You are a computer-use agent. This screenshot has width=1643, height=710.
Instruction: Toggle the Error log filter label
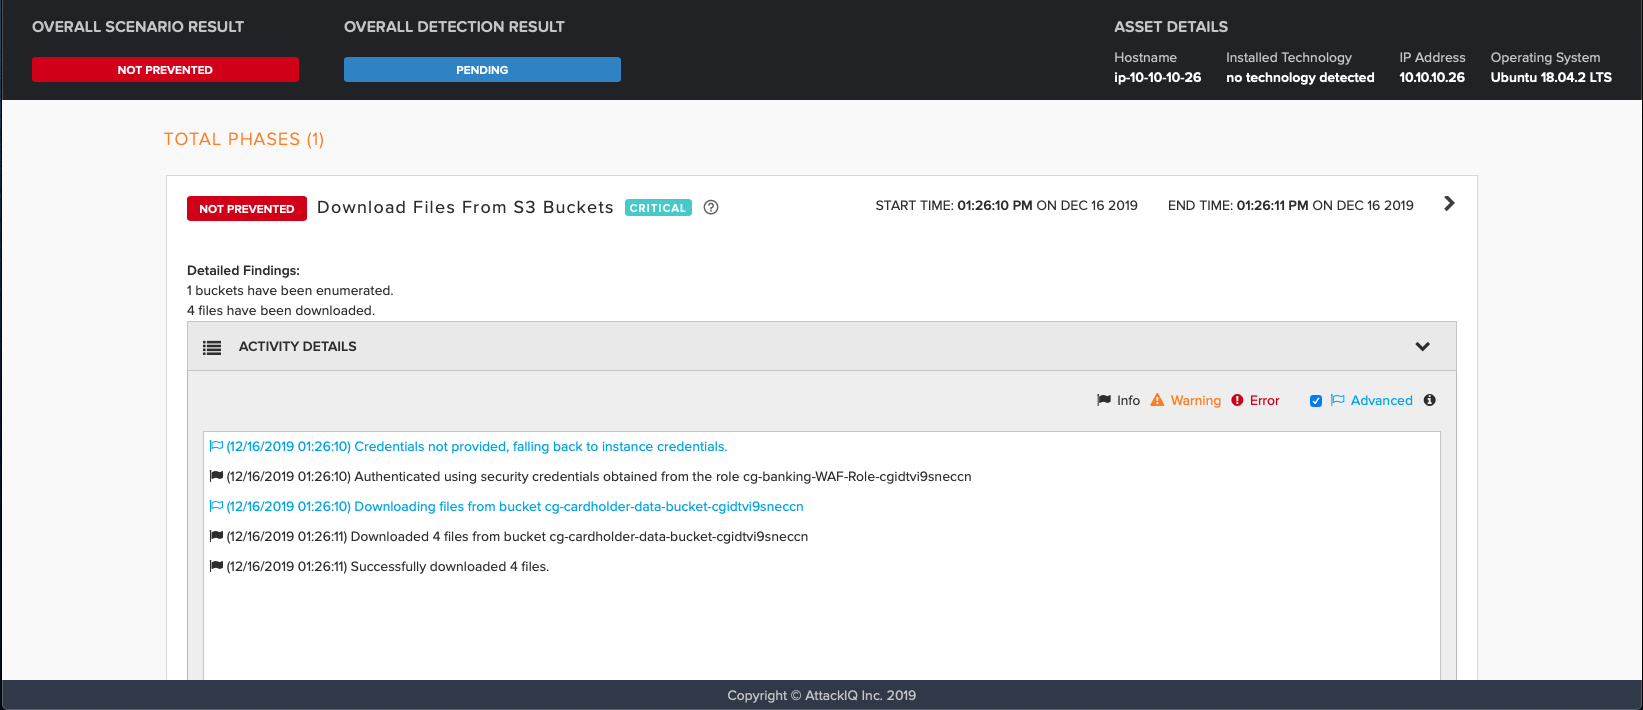1264,400
